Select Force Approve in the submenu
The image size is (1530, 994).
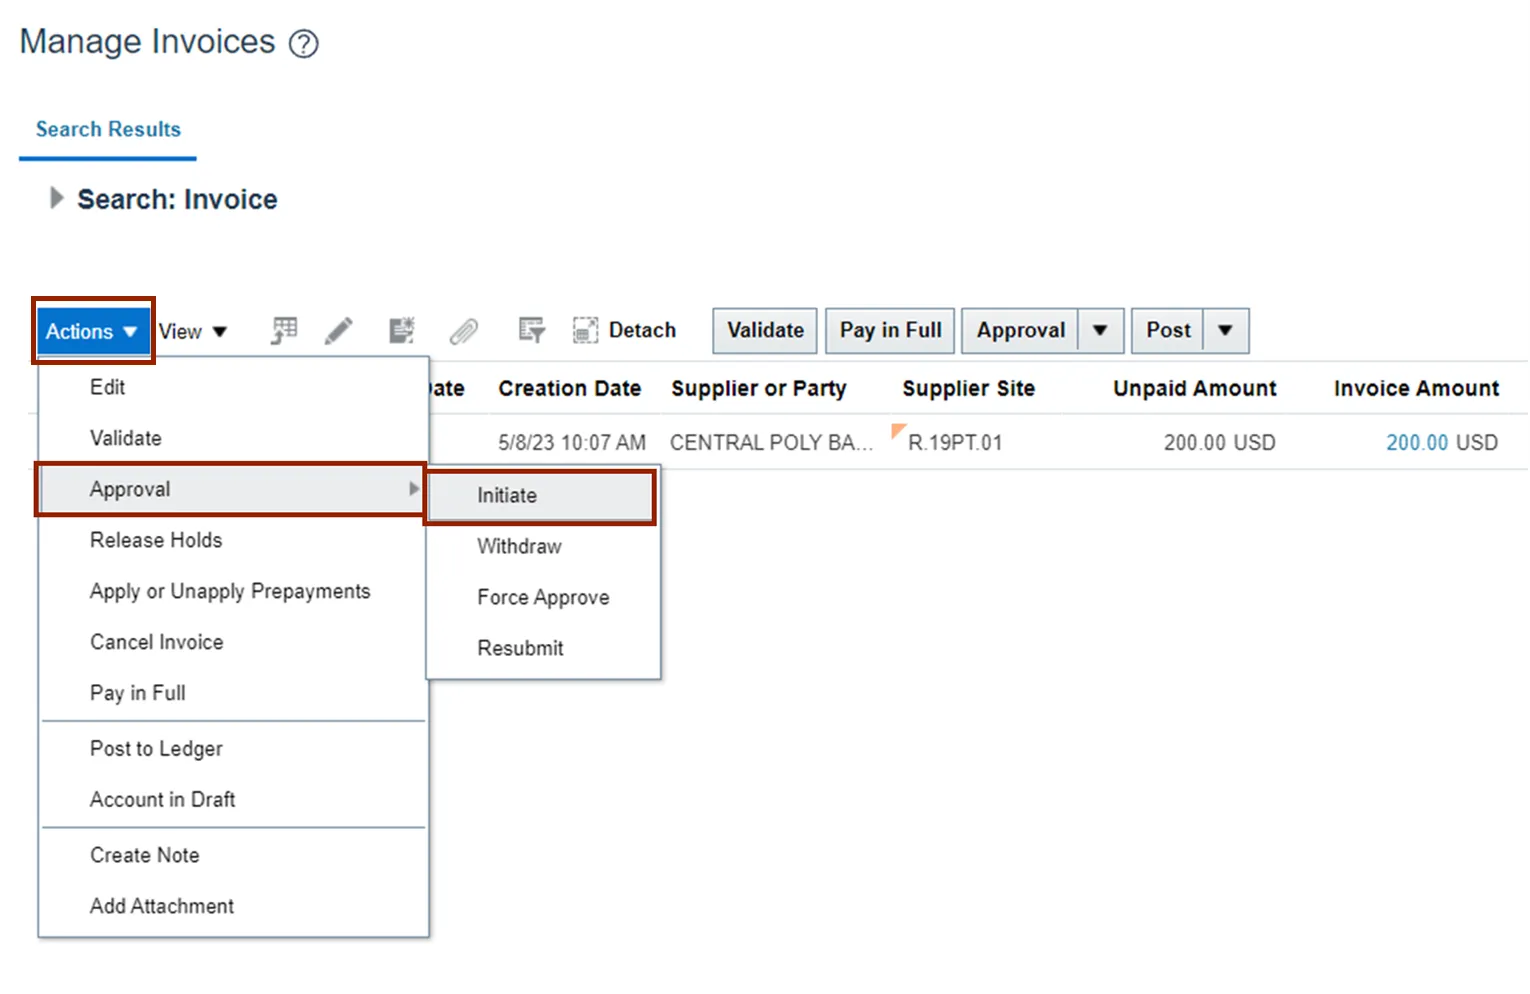point(543,597)
